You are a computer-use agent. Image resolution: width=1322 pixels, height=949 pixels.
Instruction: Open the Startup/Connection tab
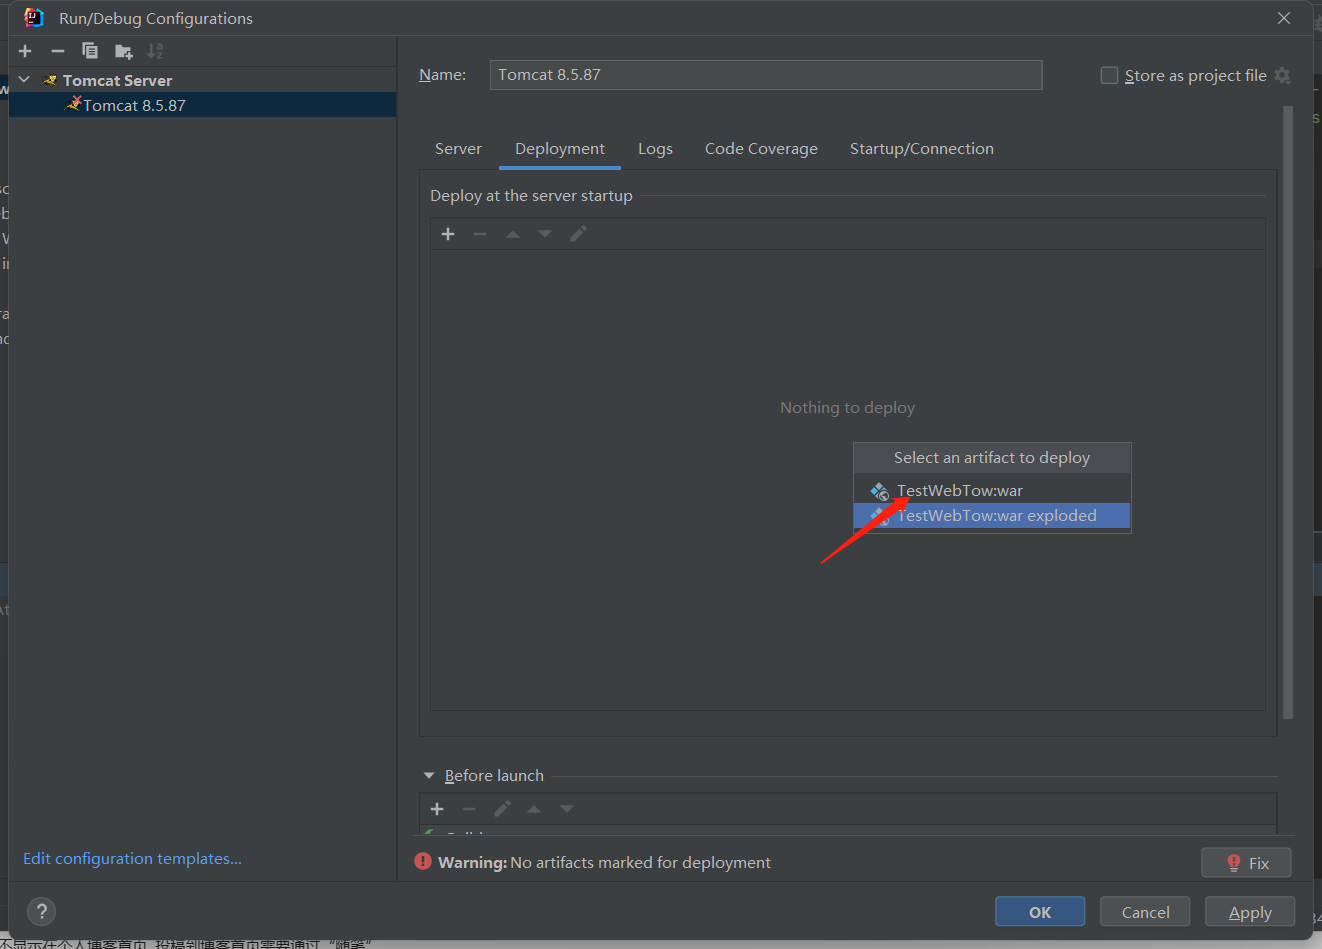(x=921, y=149)
